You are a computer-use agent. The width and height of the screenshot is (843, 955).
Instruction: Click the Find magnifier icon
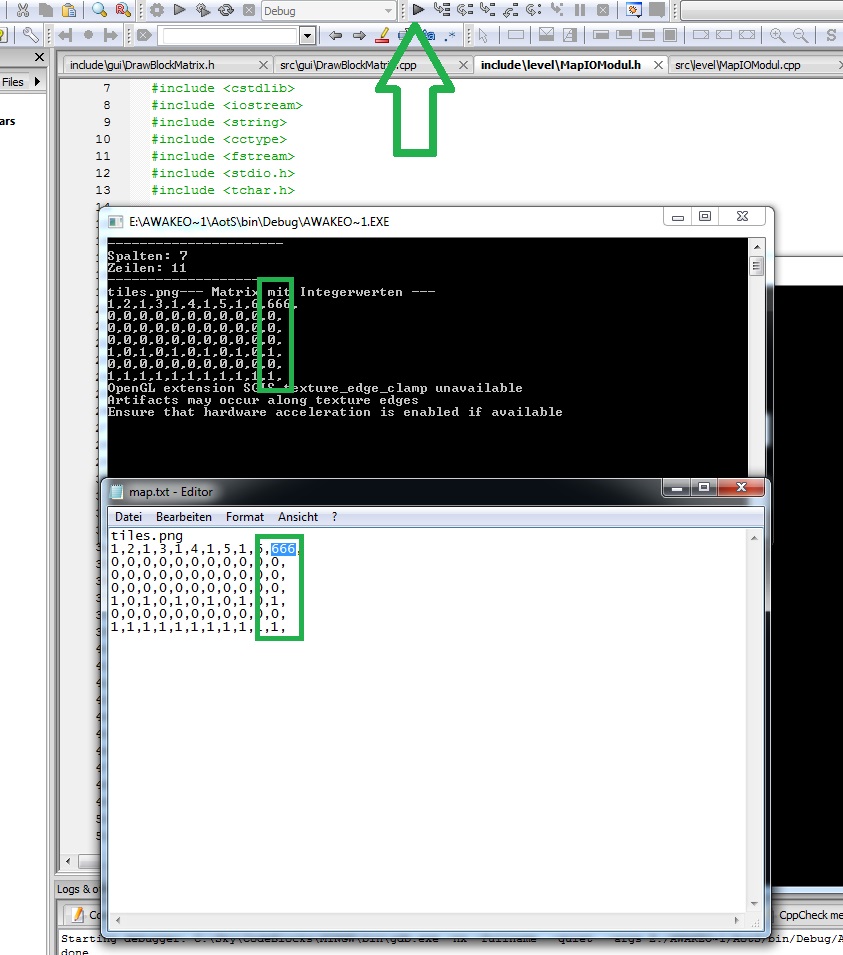[99, 10]
